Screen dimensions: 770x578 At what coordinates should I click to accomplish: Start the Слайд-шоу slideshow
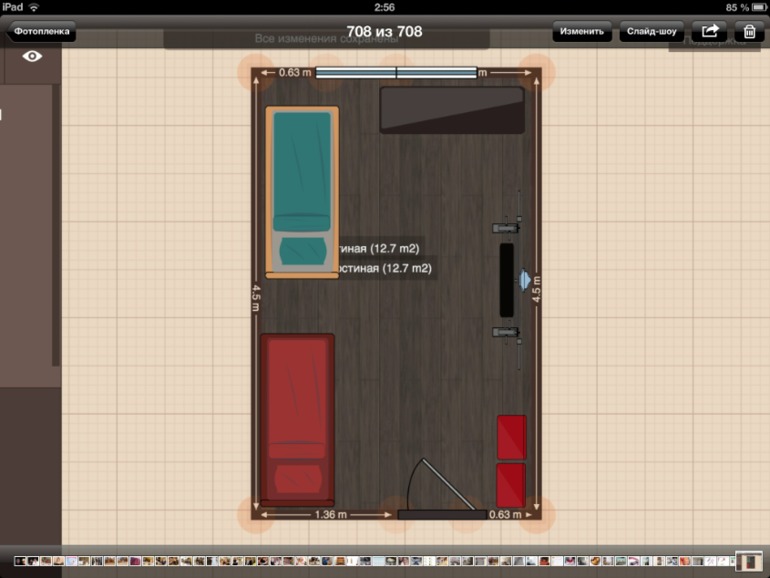(651, 32)
